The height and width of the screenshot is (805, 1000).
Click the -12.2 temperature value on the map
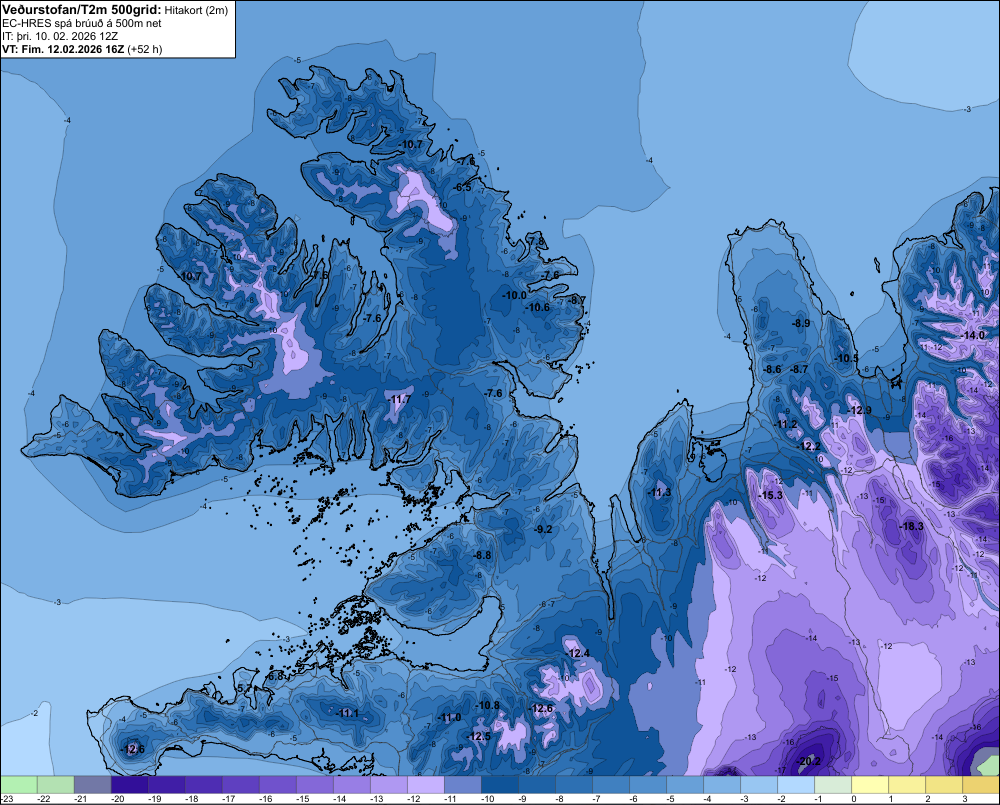809,446
